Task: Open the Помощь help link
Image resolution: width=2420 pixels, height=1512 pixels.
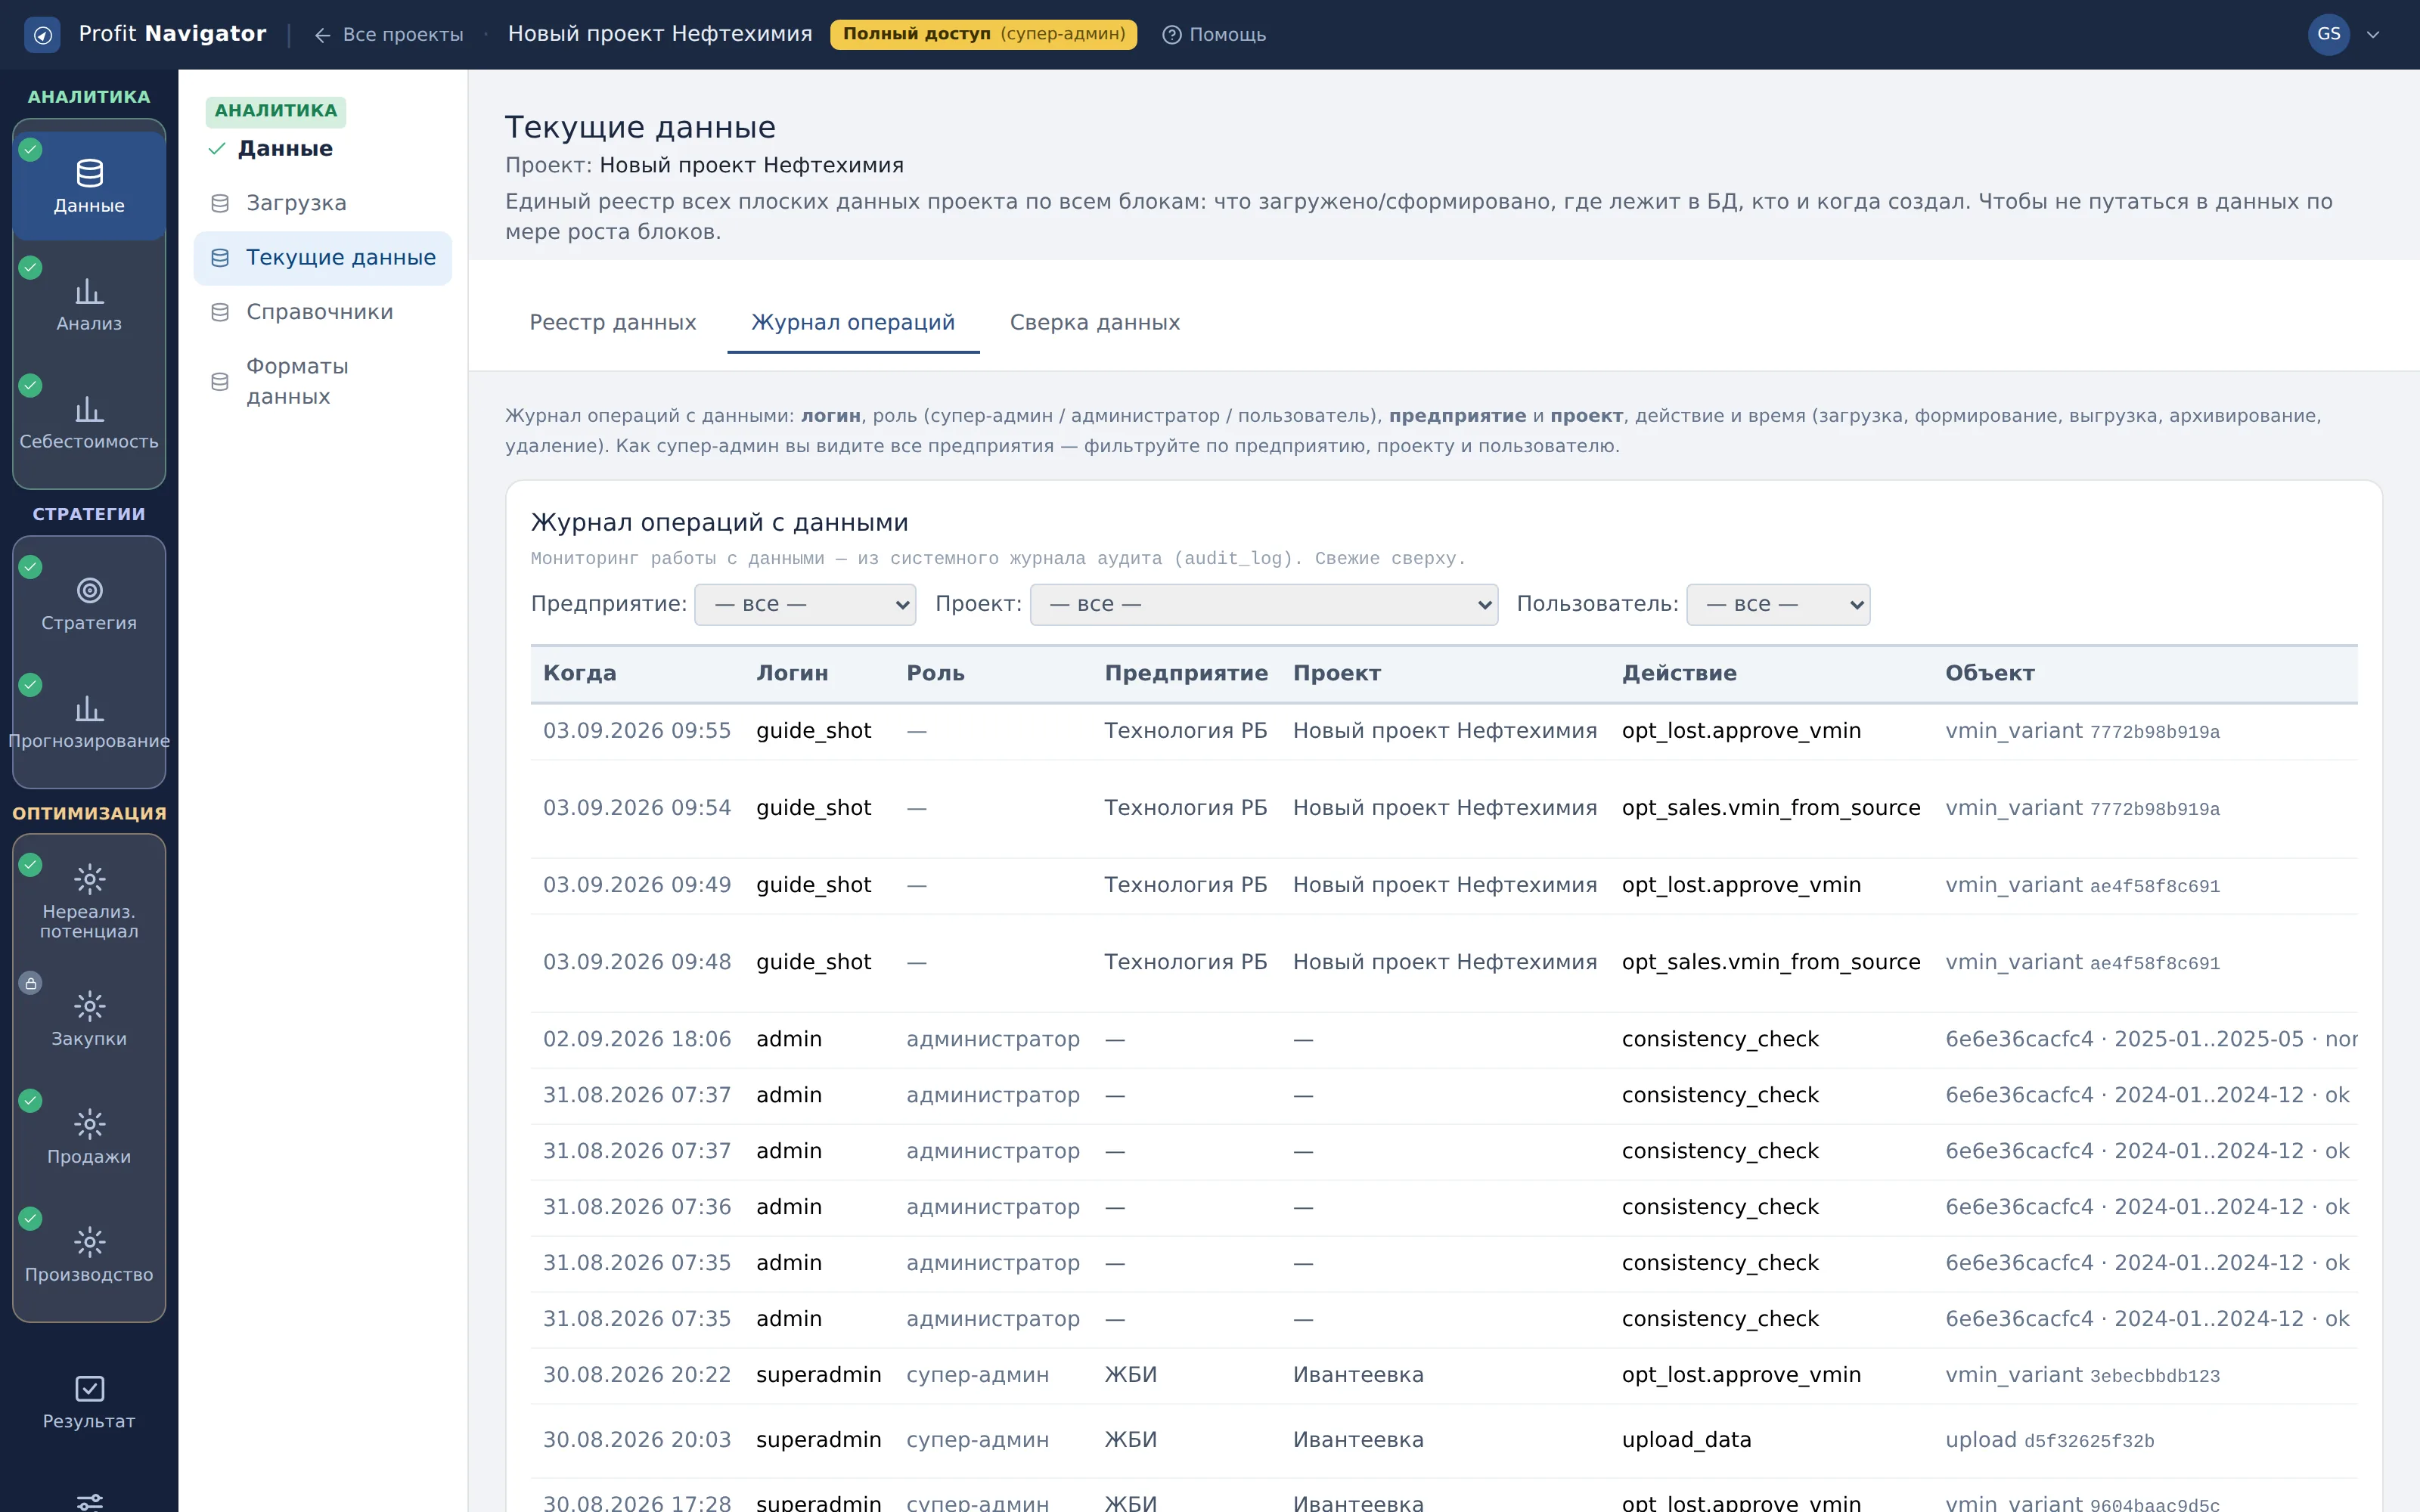Action: click(1214, 35)
